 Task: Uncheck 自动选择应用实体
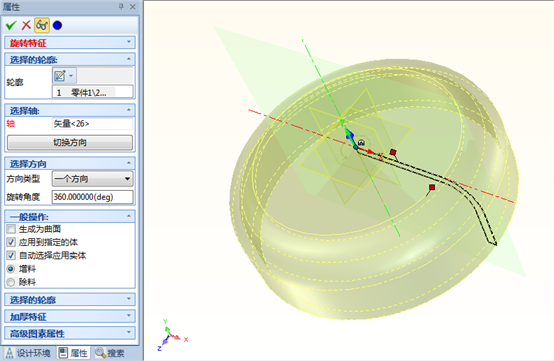(x=11, y=255)
